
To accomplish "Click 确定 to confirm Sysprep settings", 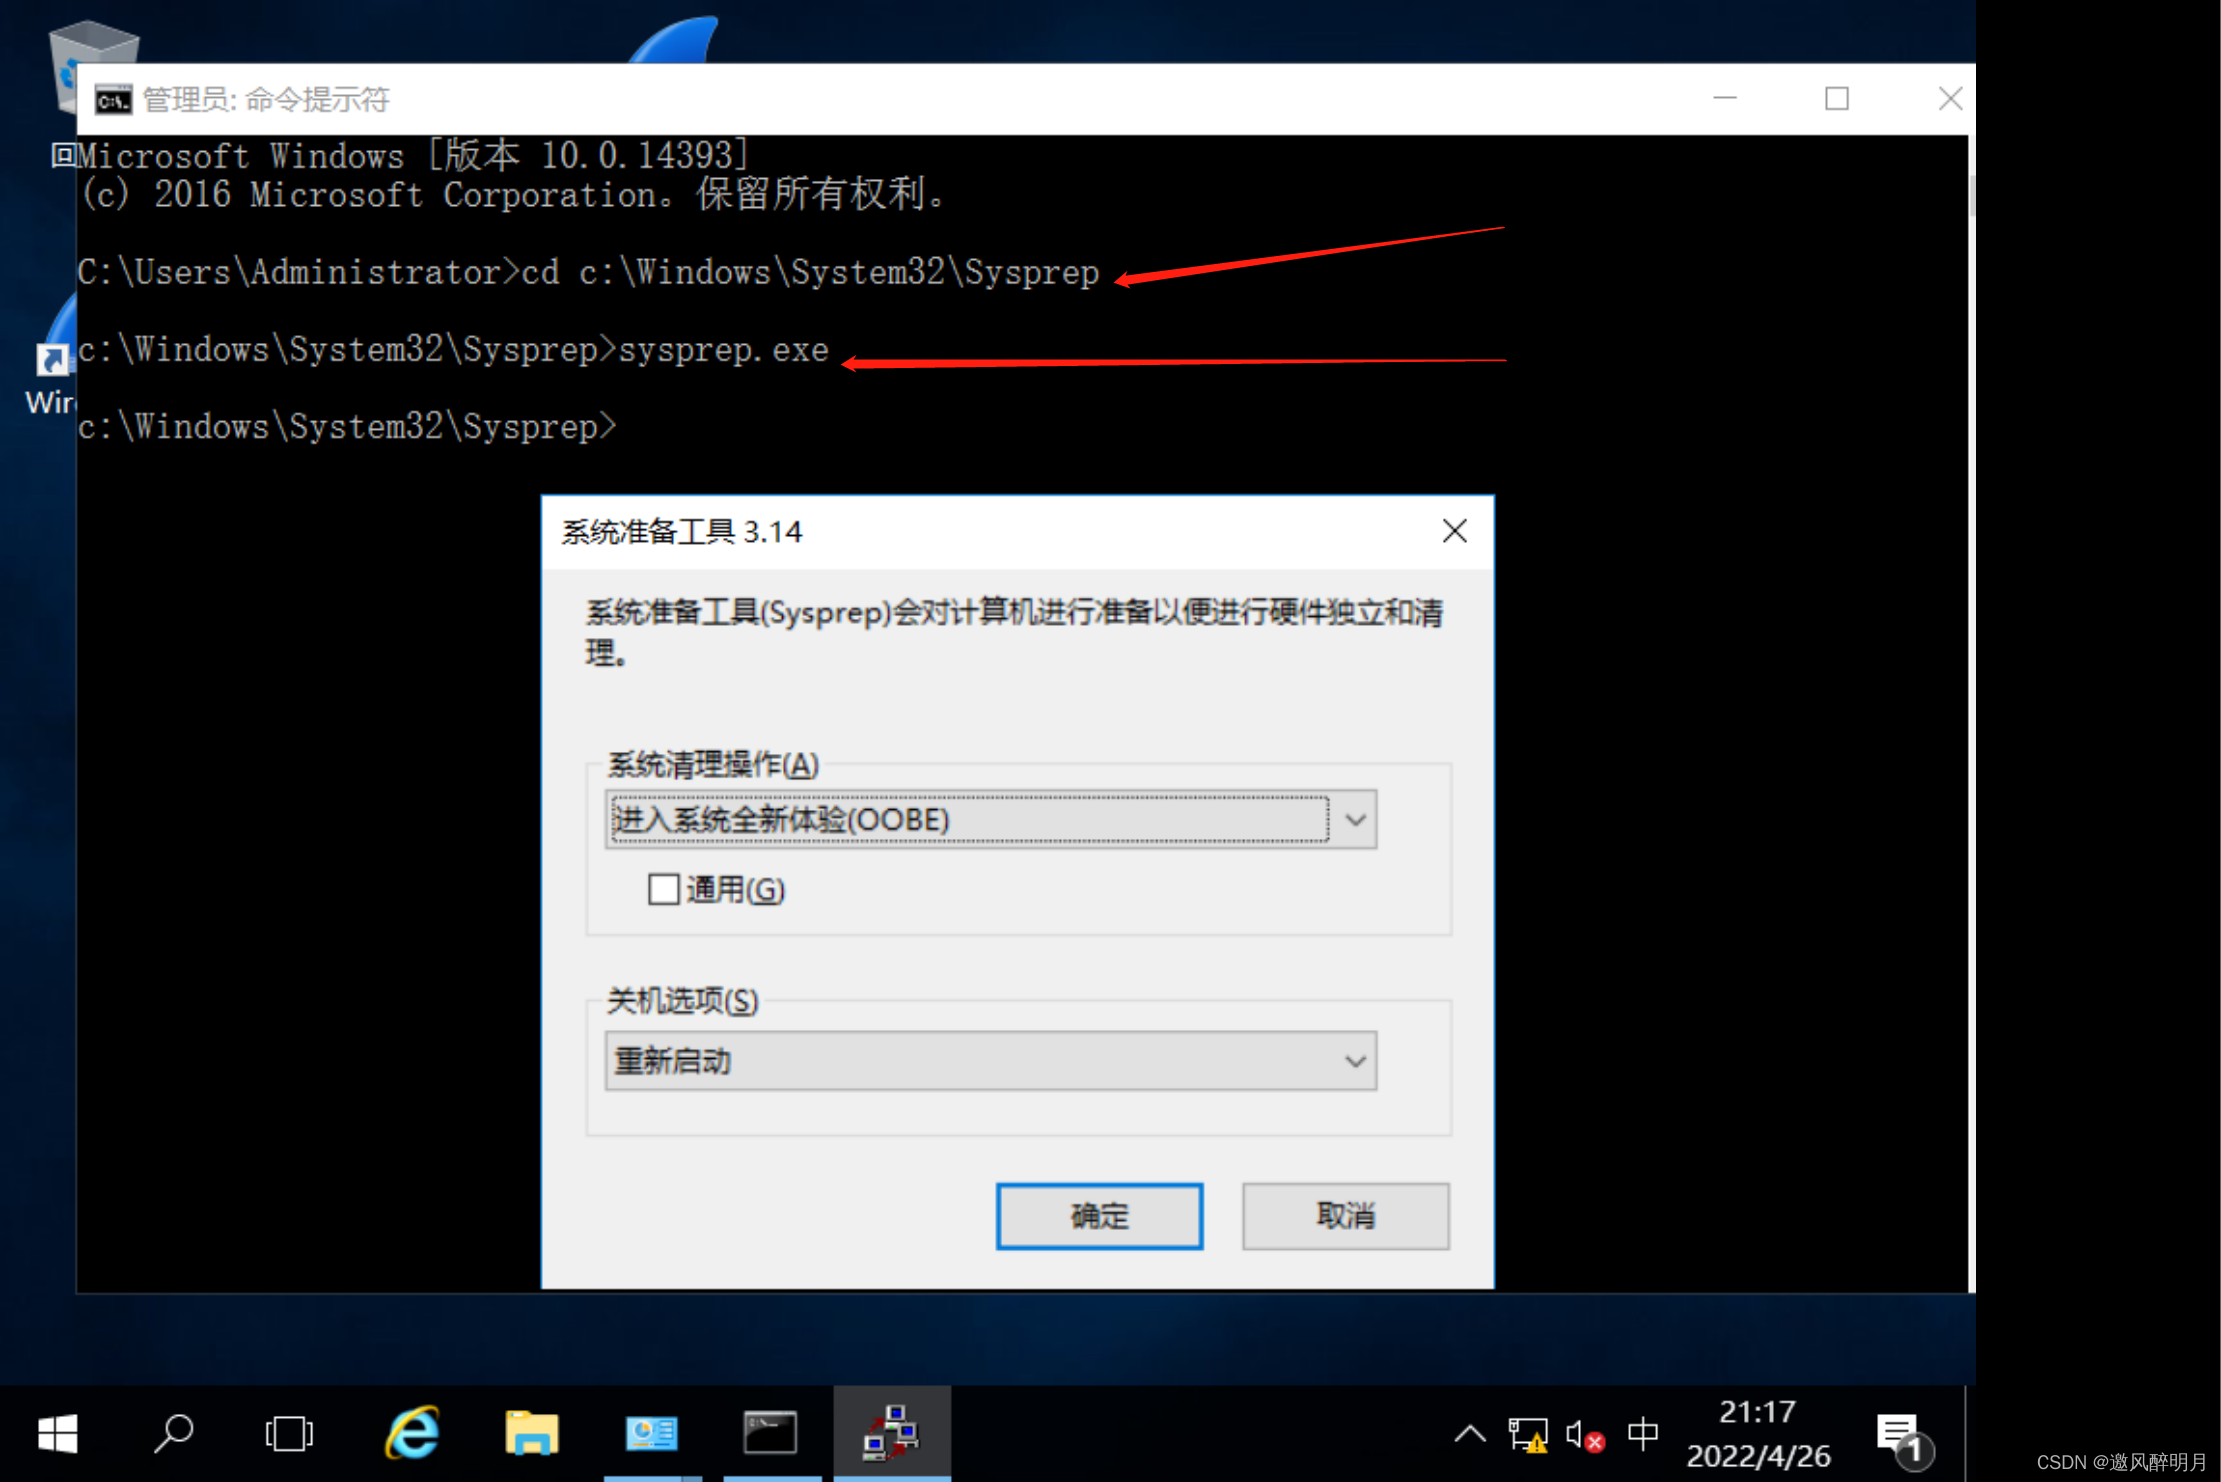I will point(1098,1216).
